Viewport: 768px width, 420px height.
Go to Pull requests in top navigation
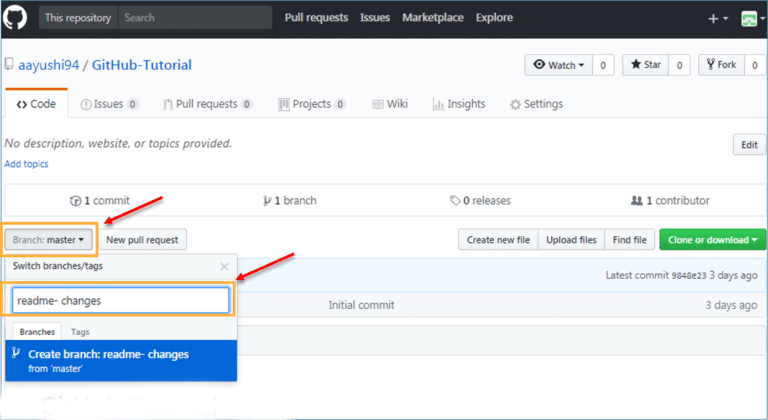pos(316,18)
